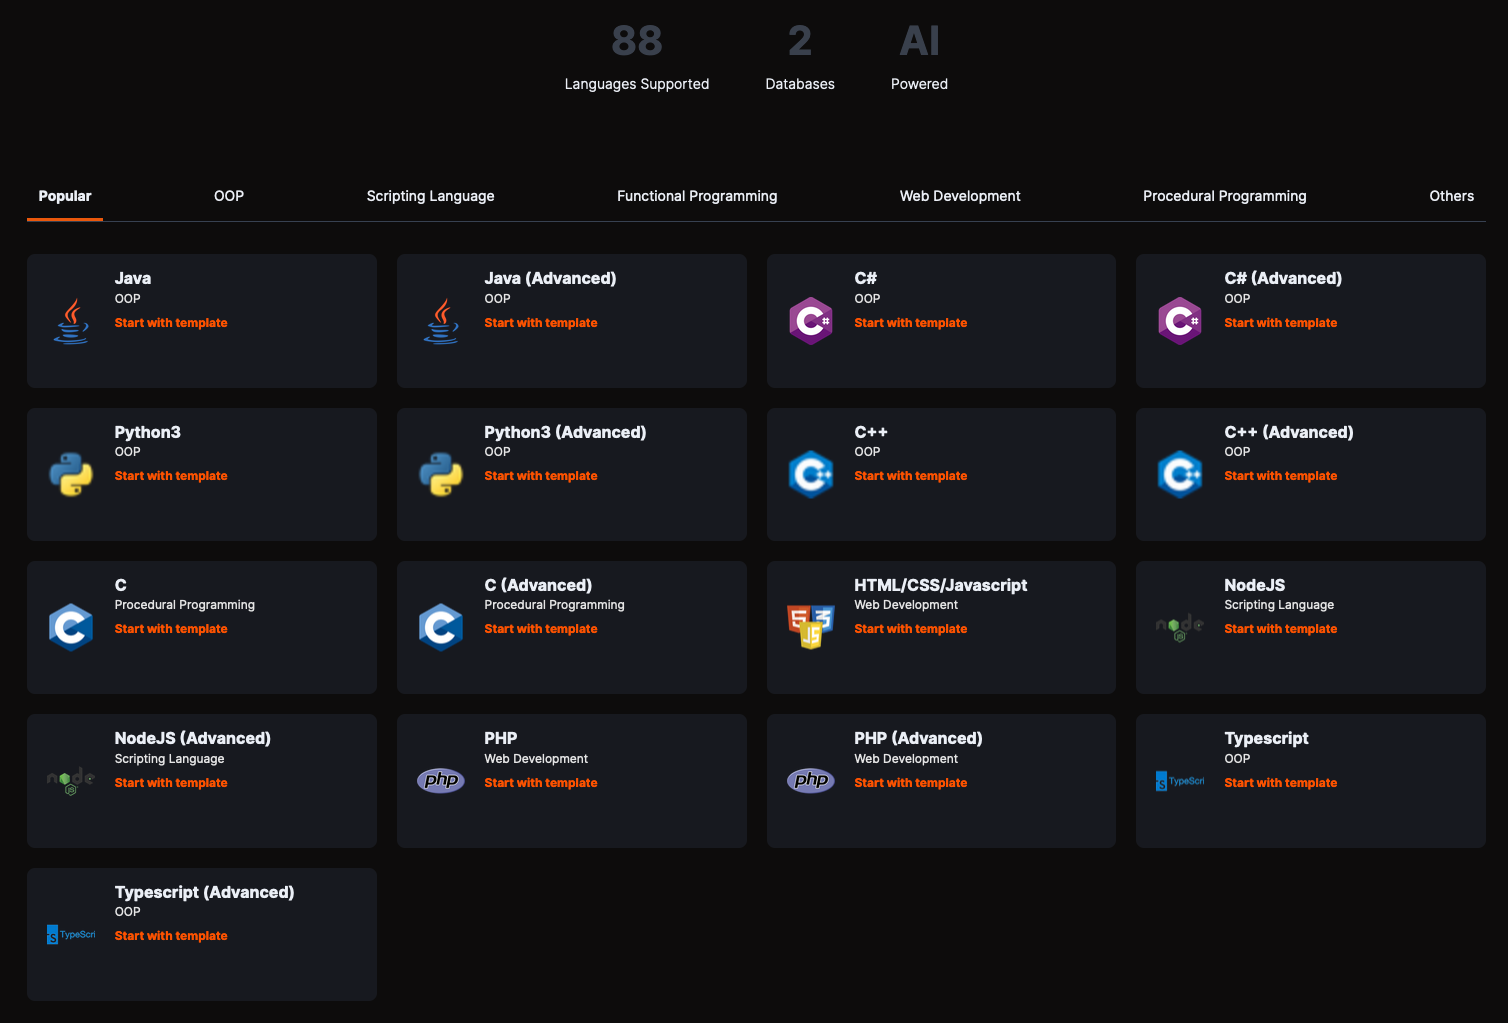
Task: Click the Java coffee cup icon
Action: [x=71, y=321]
